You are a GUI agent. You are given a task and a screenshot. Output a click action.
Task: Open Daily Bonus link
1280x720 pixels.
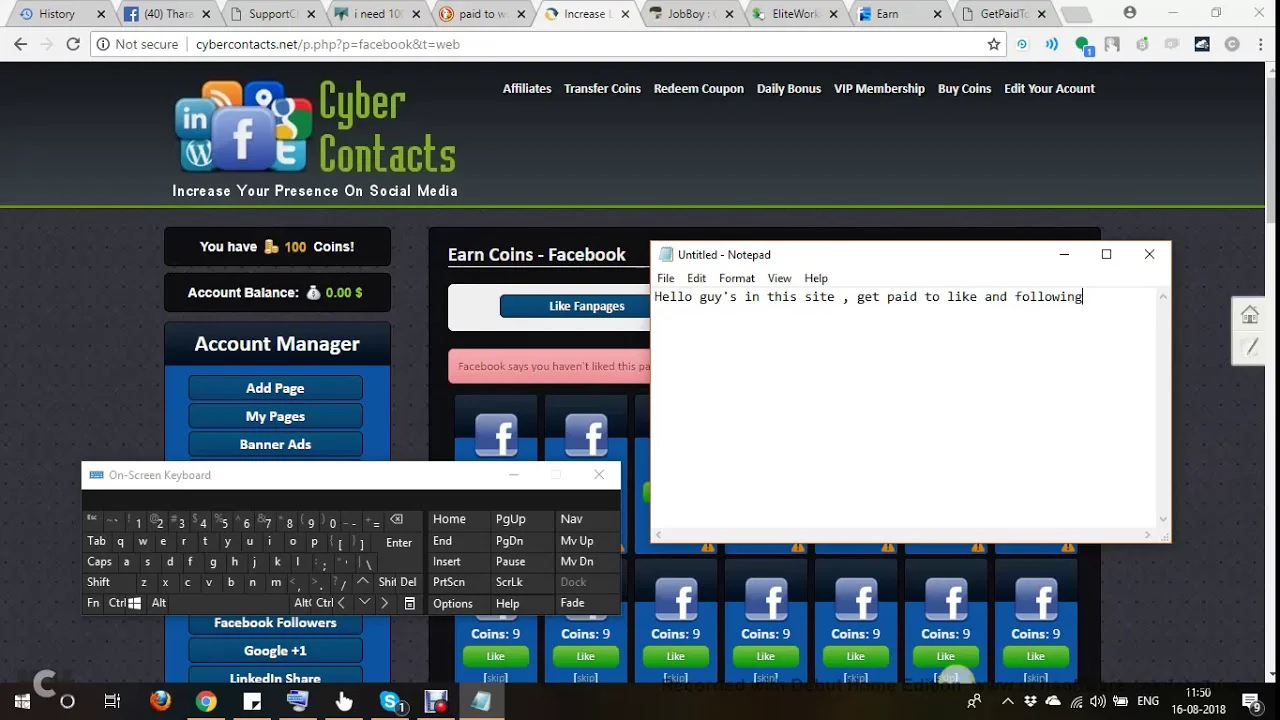pyautogui.click(x=789, y=88)
